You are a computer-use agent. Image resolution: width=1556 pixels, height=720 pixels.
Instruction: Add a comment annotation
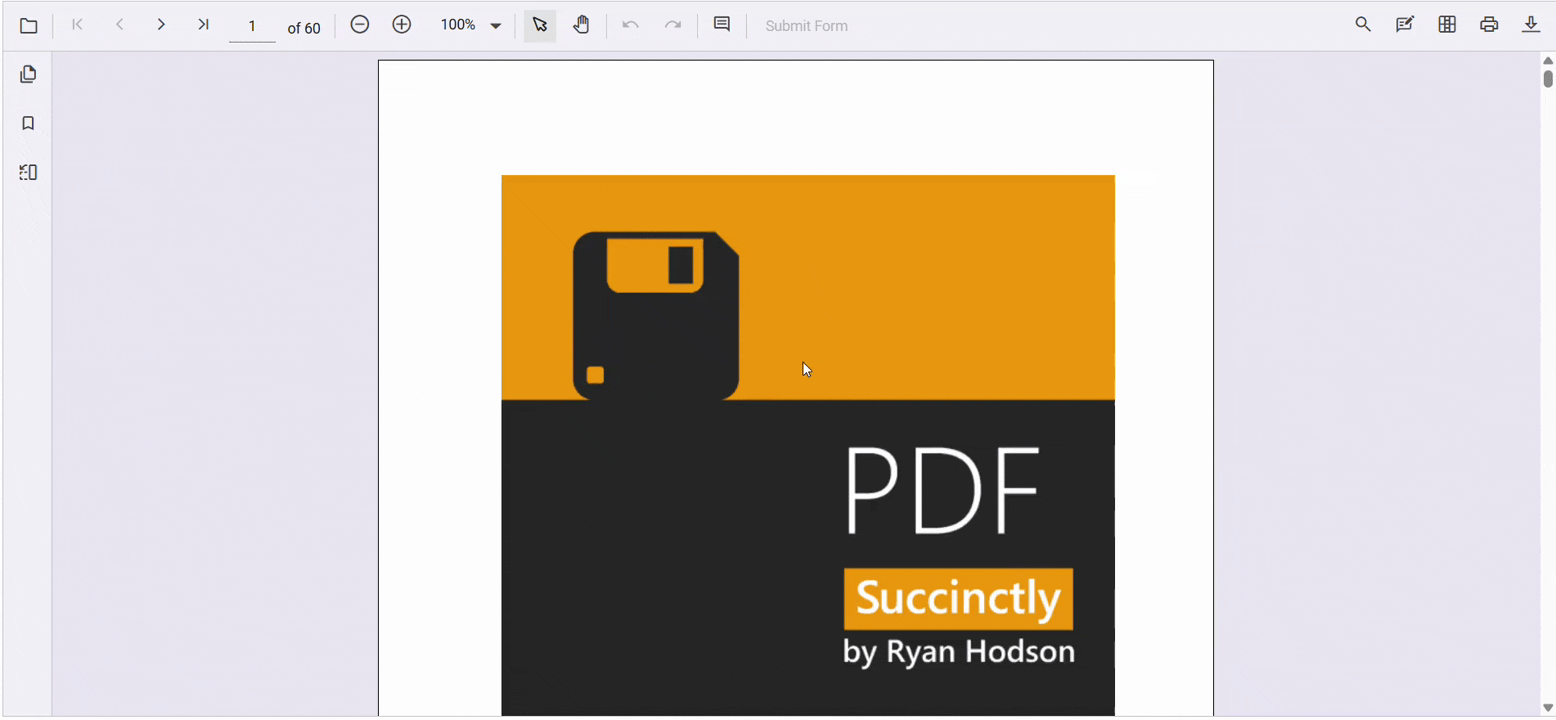coord(722,25)
